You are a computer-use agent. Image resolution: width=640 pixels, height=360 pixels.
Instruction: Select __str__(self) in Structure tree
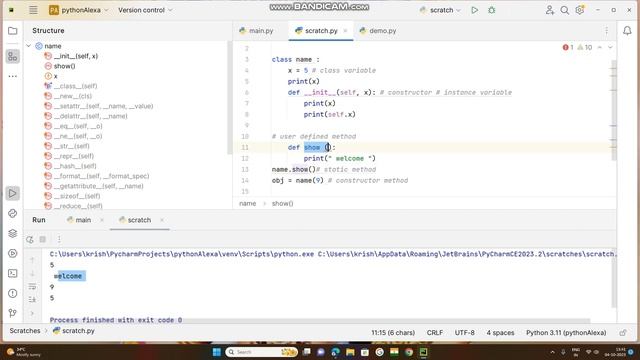pyautogui.click(x=67, y=146)
